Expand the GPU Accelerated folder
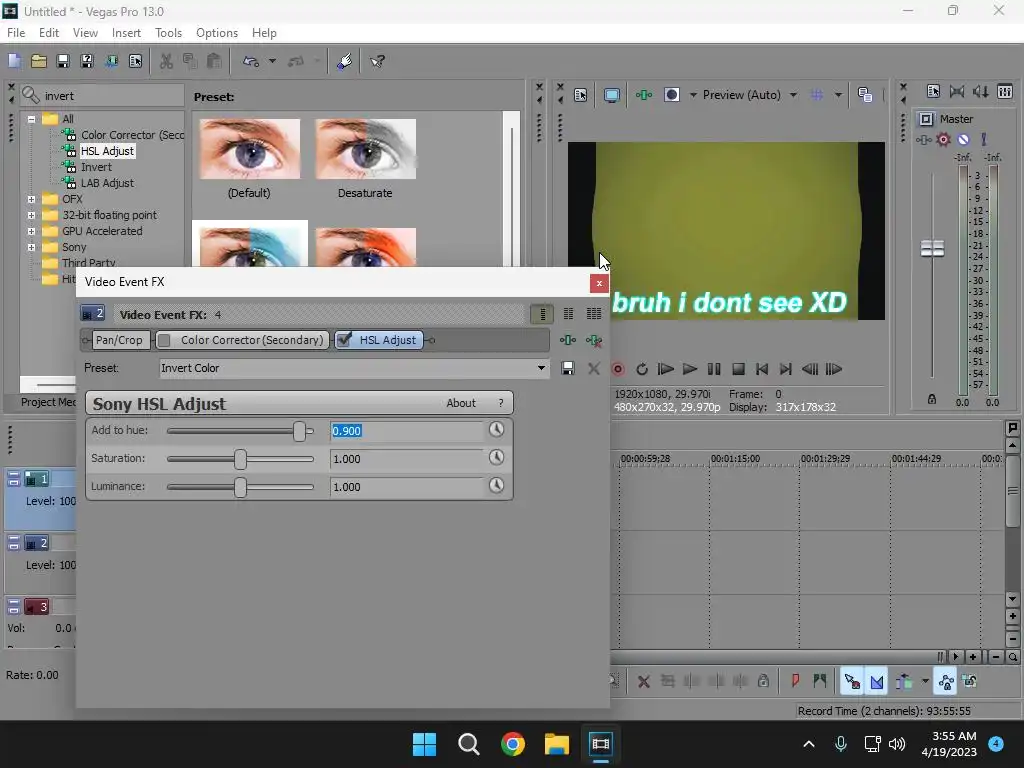1024x768 pixels. (31, 231)
